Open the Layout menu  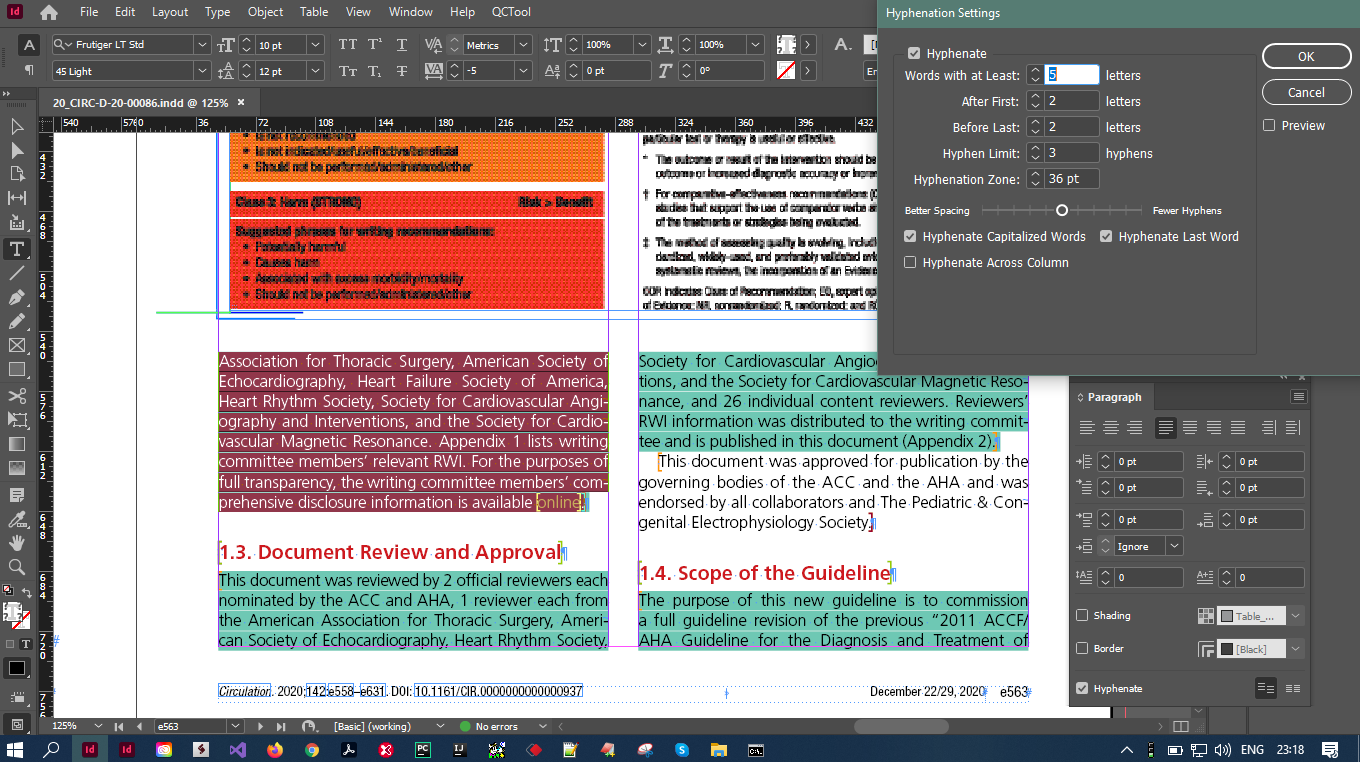[x=170, y=12]
